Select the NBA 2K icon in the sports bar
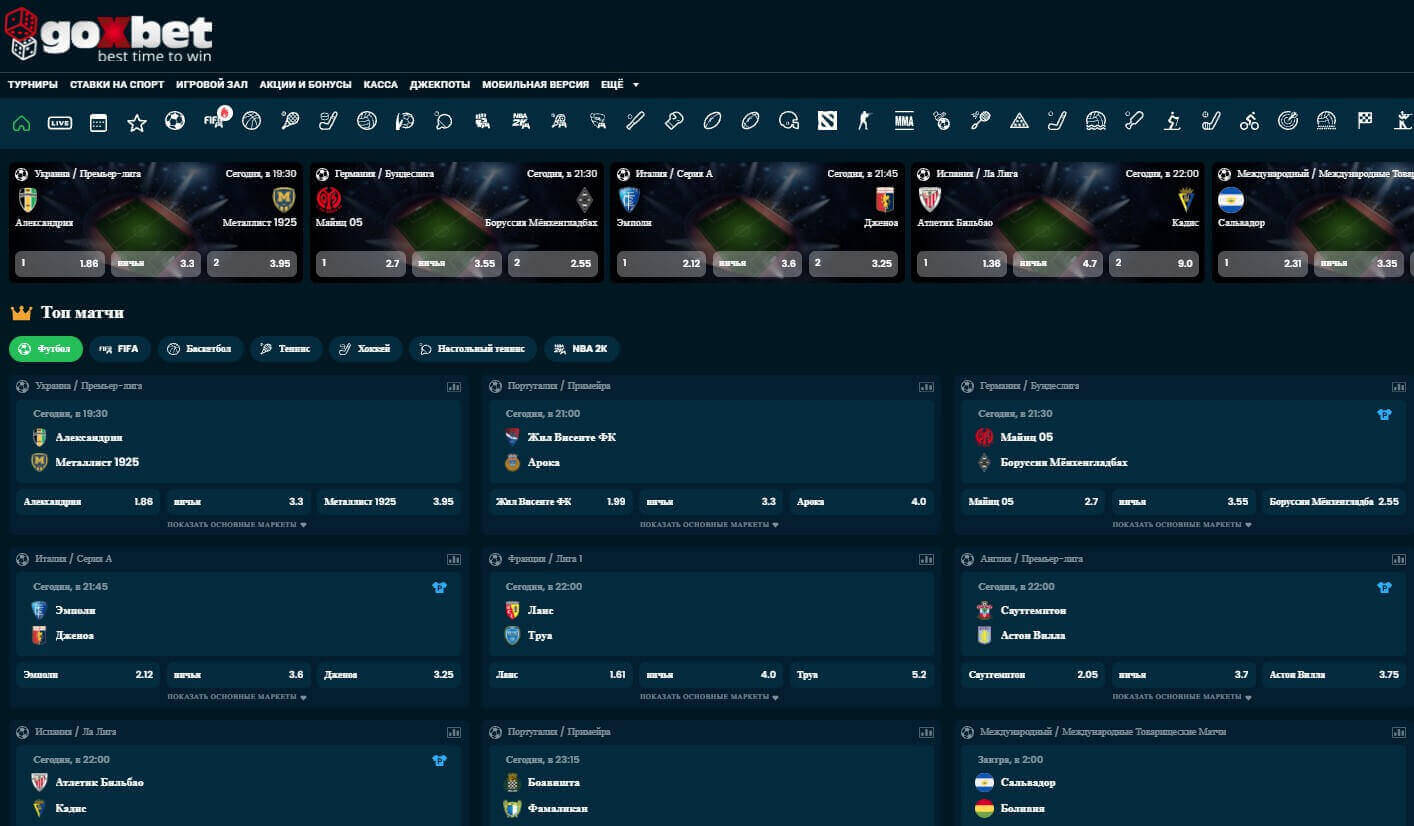The image size is (1414, 826). (520, 121)
